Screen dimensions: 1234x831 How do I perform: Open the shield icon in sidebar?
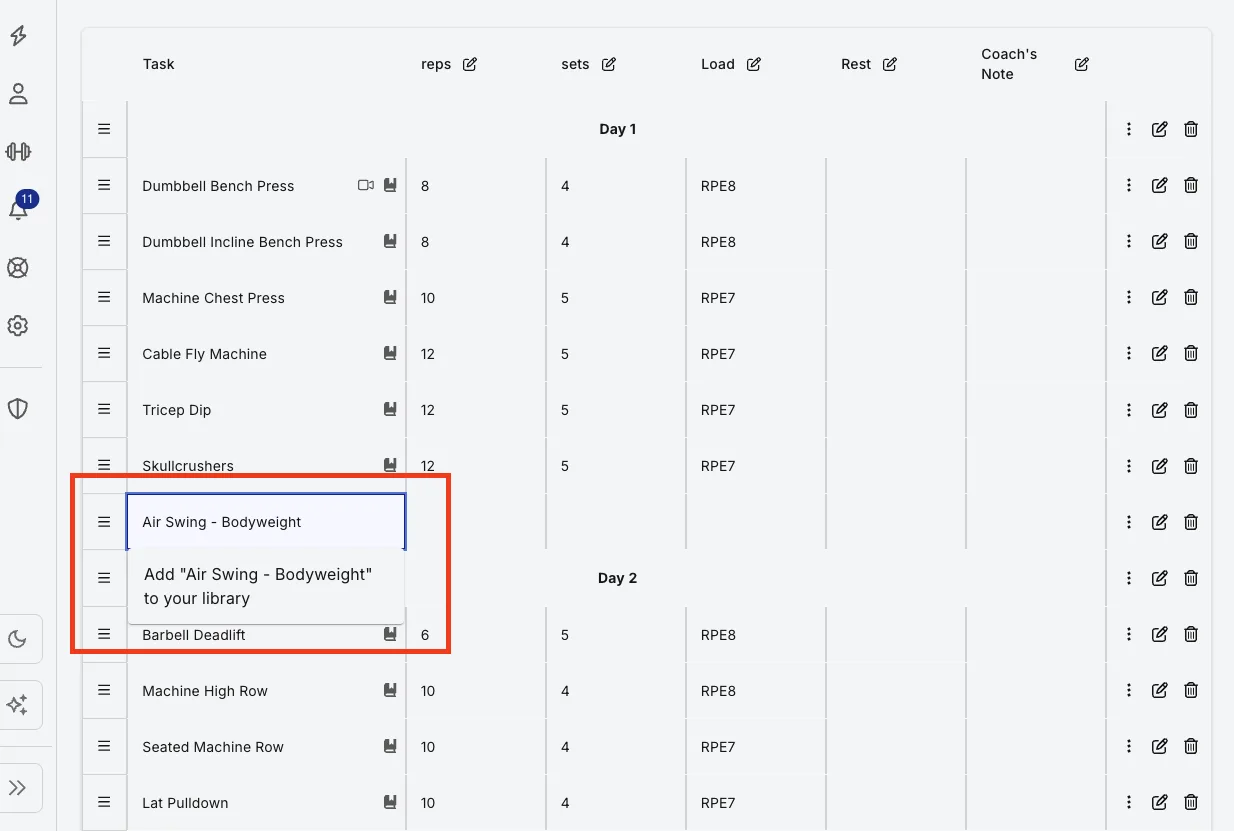18,408
